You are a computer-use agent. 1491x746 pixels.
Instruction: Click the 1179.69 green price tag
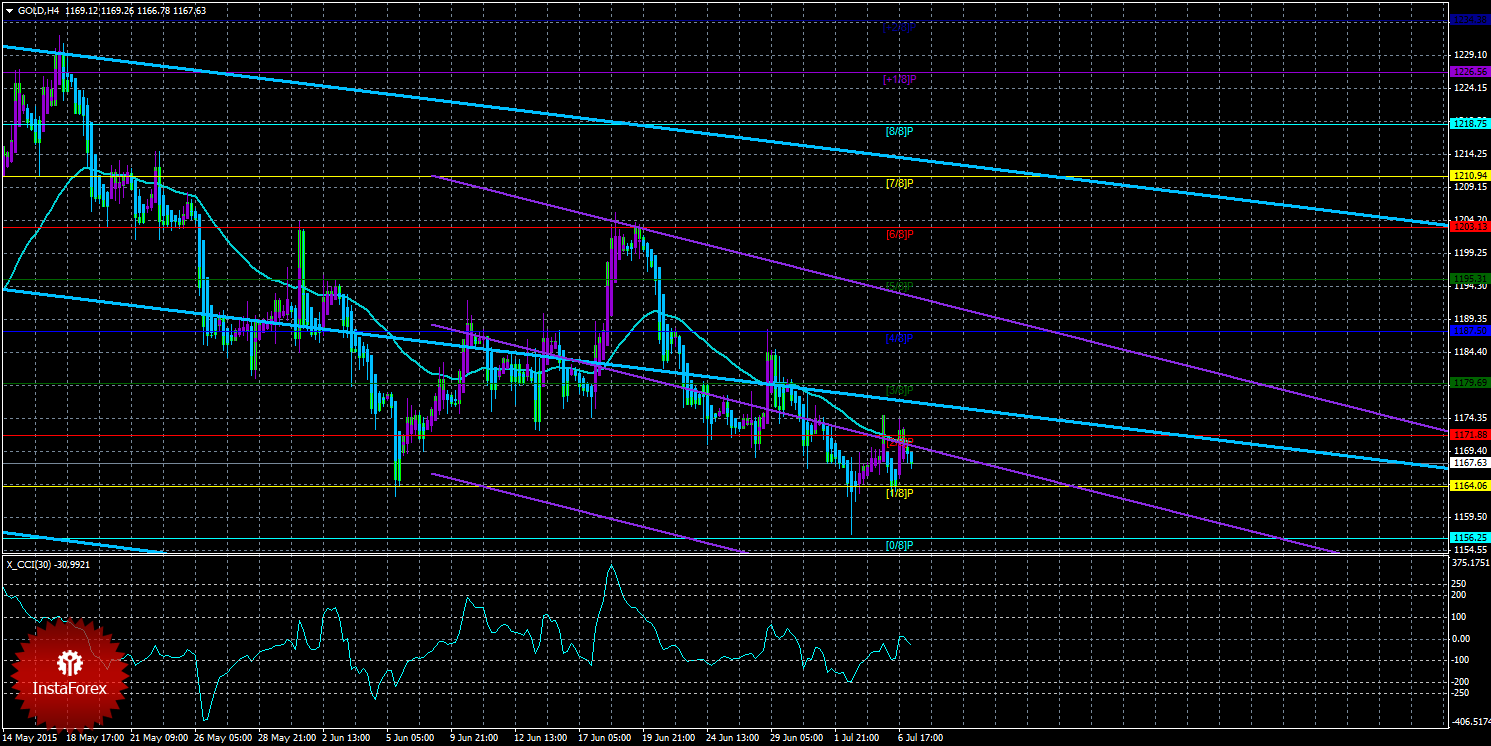point(1469,382)
